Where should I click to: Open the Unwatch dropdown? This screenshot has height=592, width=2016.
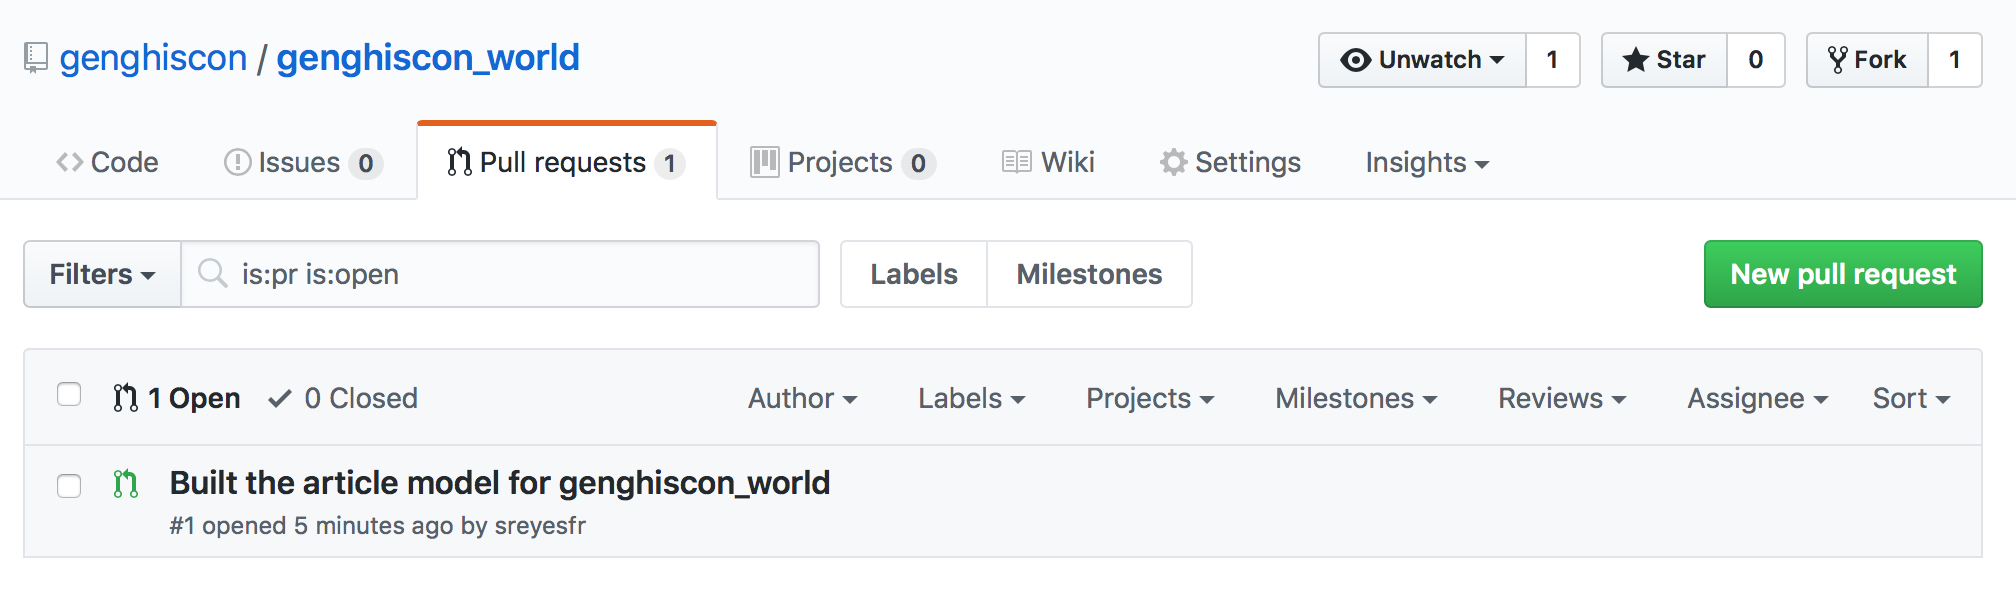coord(1422,60)
